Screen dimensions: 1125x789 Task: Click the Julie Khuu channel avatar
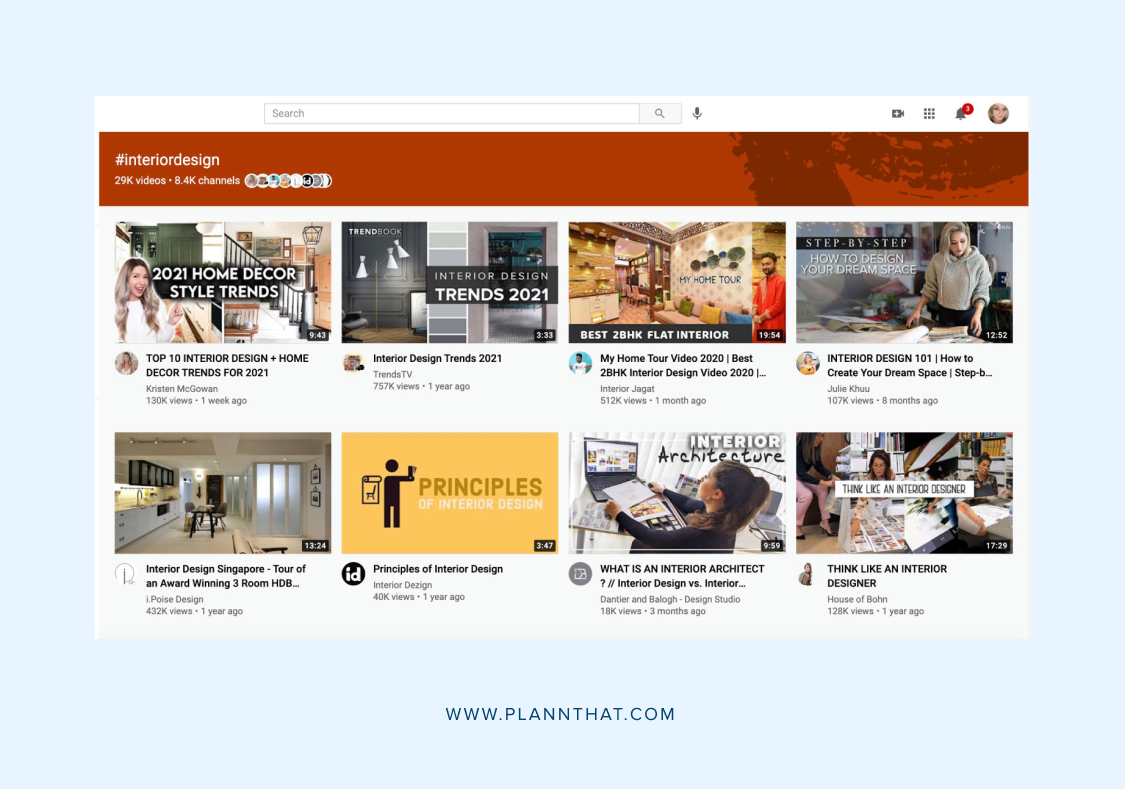tap(808, 363)
